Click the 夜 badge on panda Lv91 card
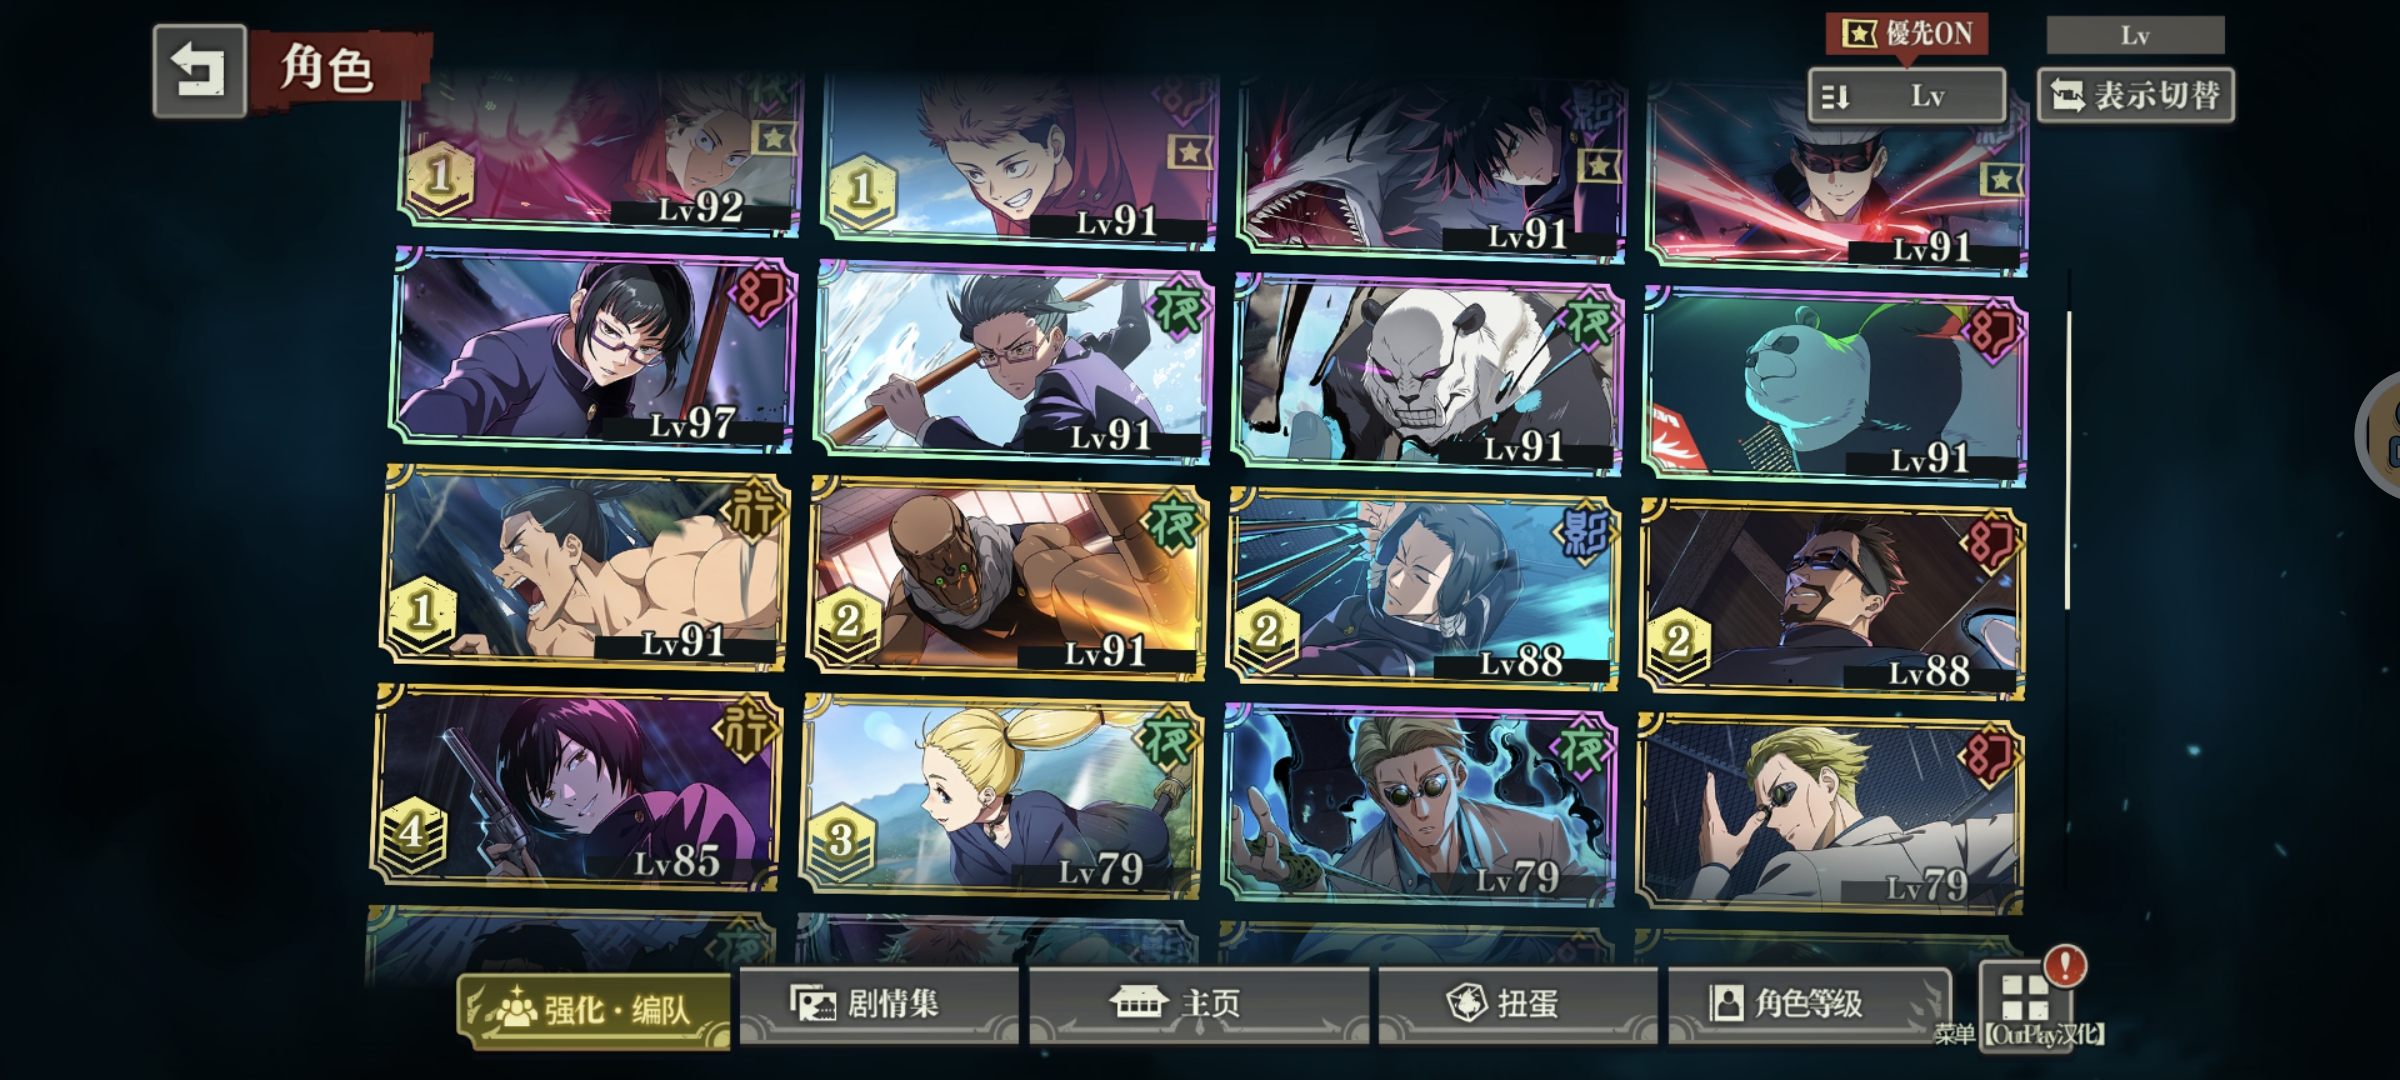The width and height of the screenshot is (2400, 1080). pos(1587,322)
